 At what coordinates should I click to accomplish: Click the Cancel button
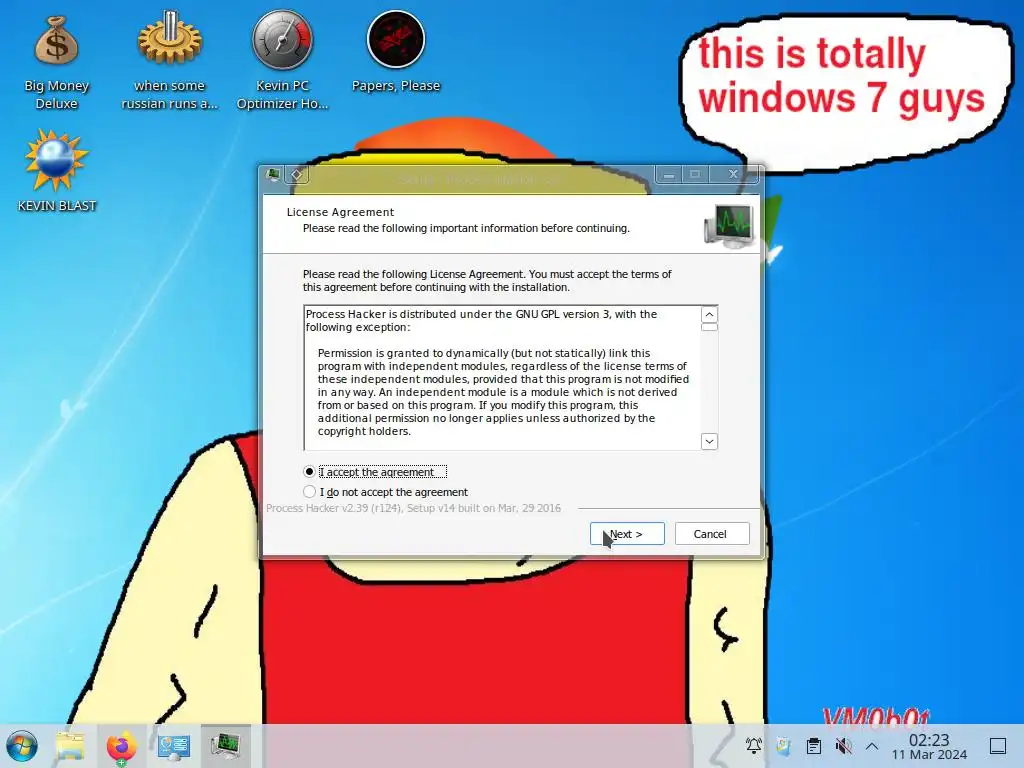point(712,534)
